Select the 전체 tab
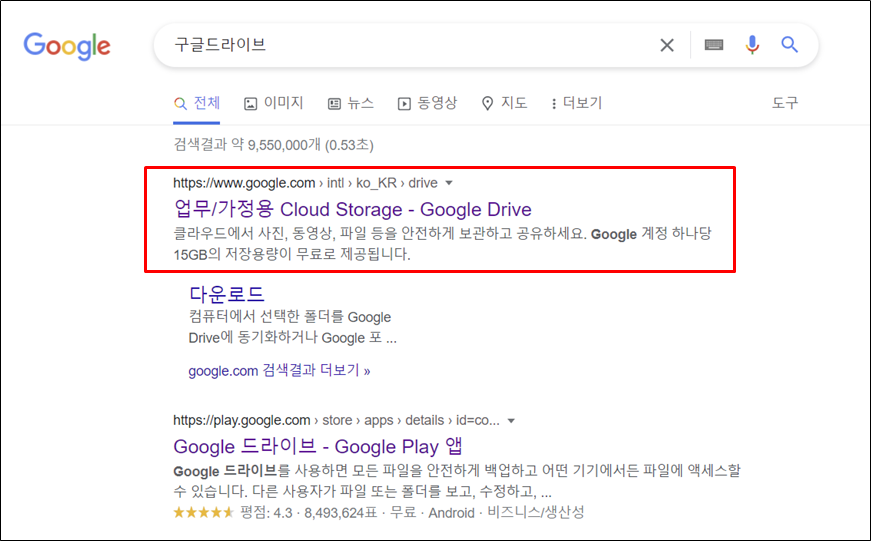 (x=197, y=103)
